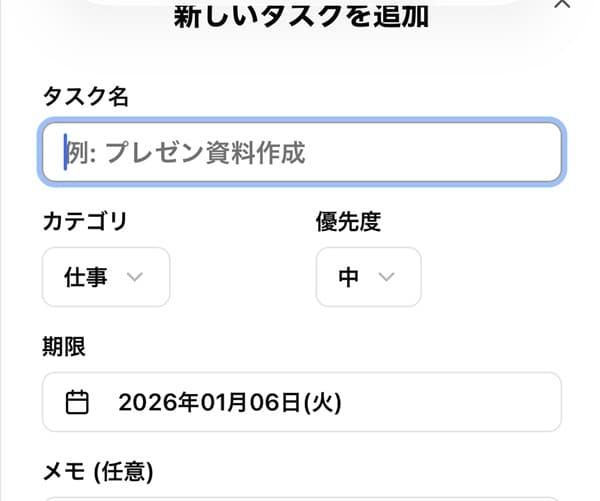Click the text cursor in task name field
600x501 pixels.
tap(66, 153)
